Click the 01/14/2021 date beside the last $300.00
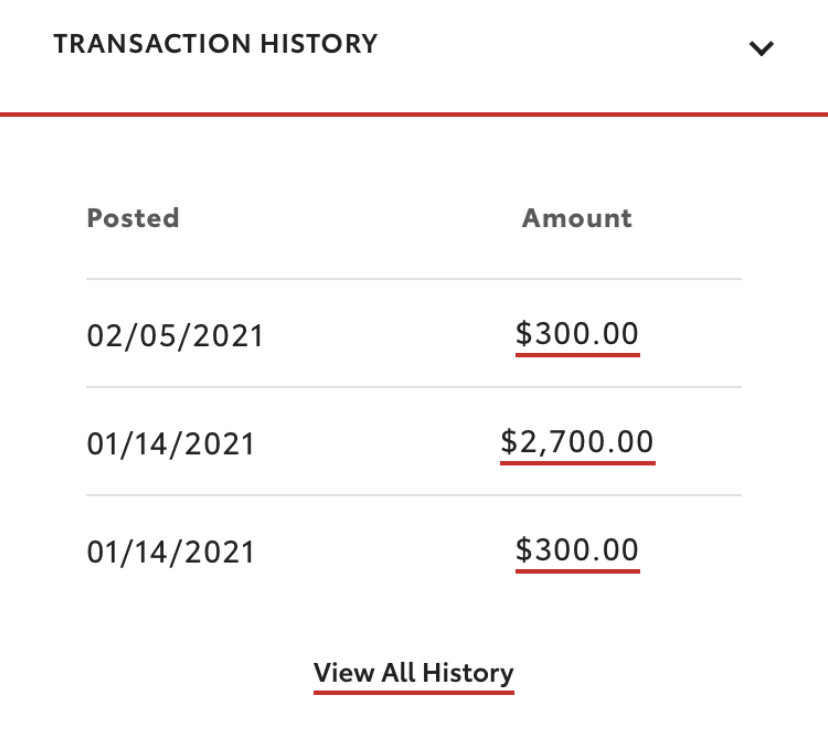 [171, 552]
